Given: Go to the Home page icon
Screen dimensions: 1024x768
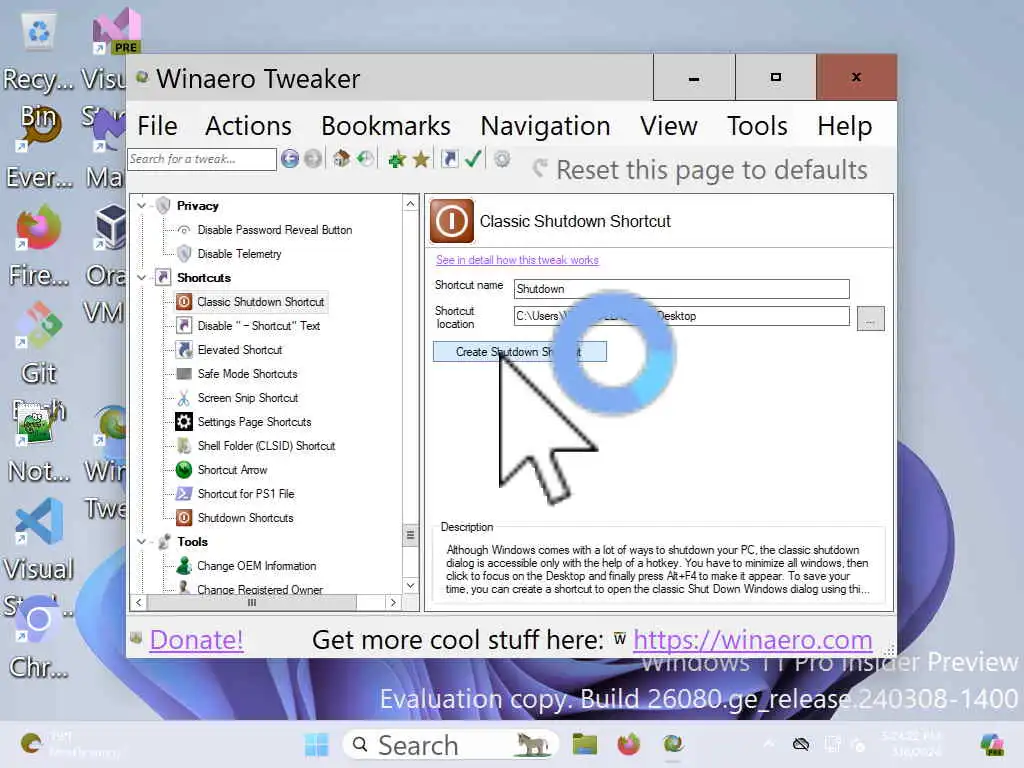Looking at the screenshot, I should tap(341, 159).
